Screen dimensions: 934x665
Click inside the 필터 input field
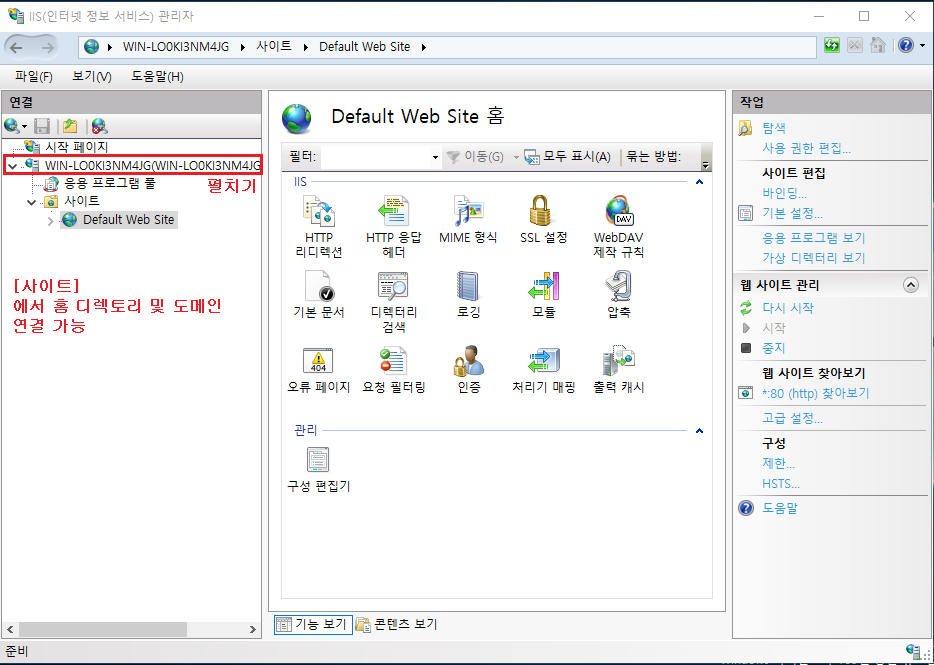[x=376, y=157]
